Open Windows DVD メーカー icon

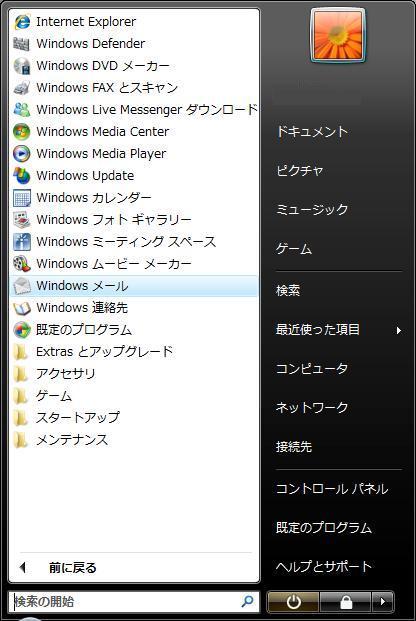[22, 65]
